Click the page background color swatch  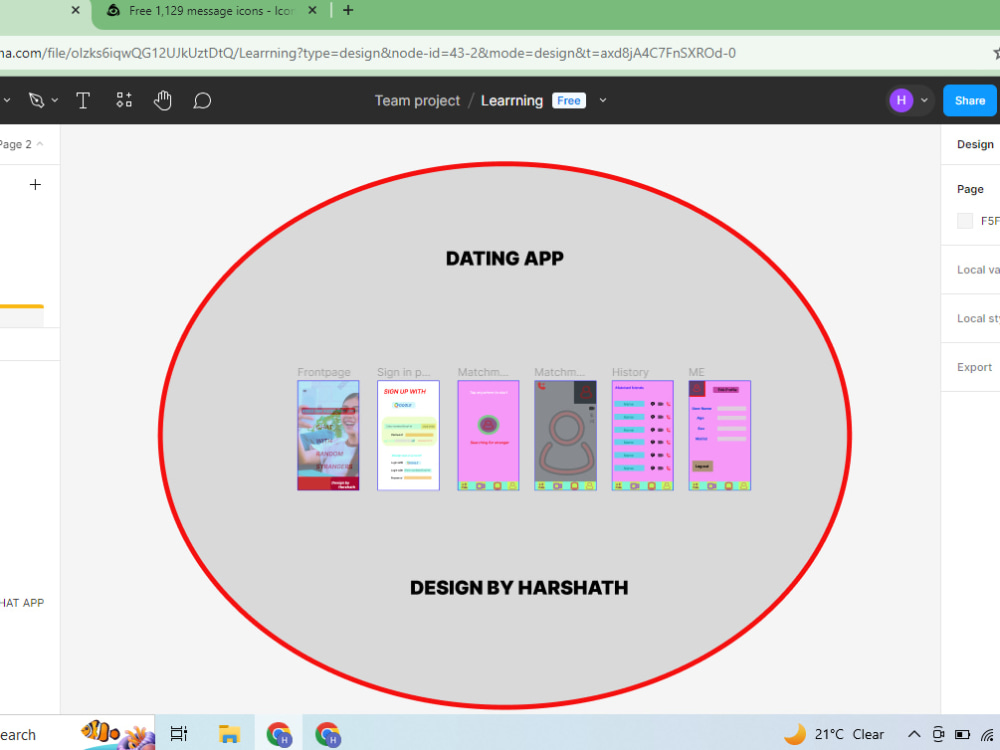tap(965, 221)
